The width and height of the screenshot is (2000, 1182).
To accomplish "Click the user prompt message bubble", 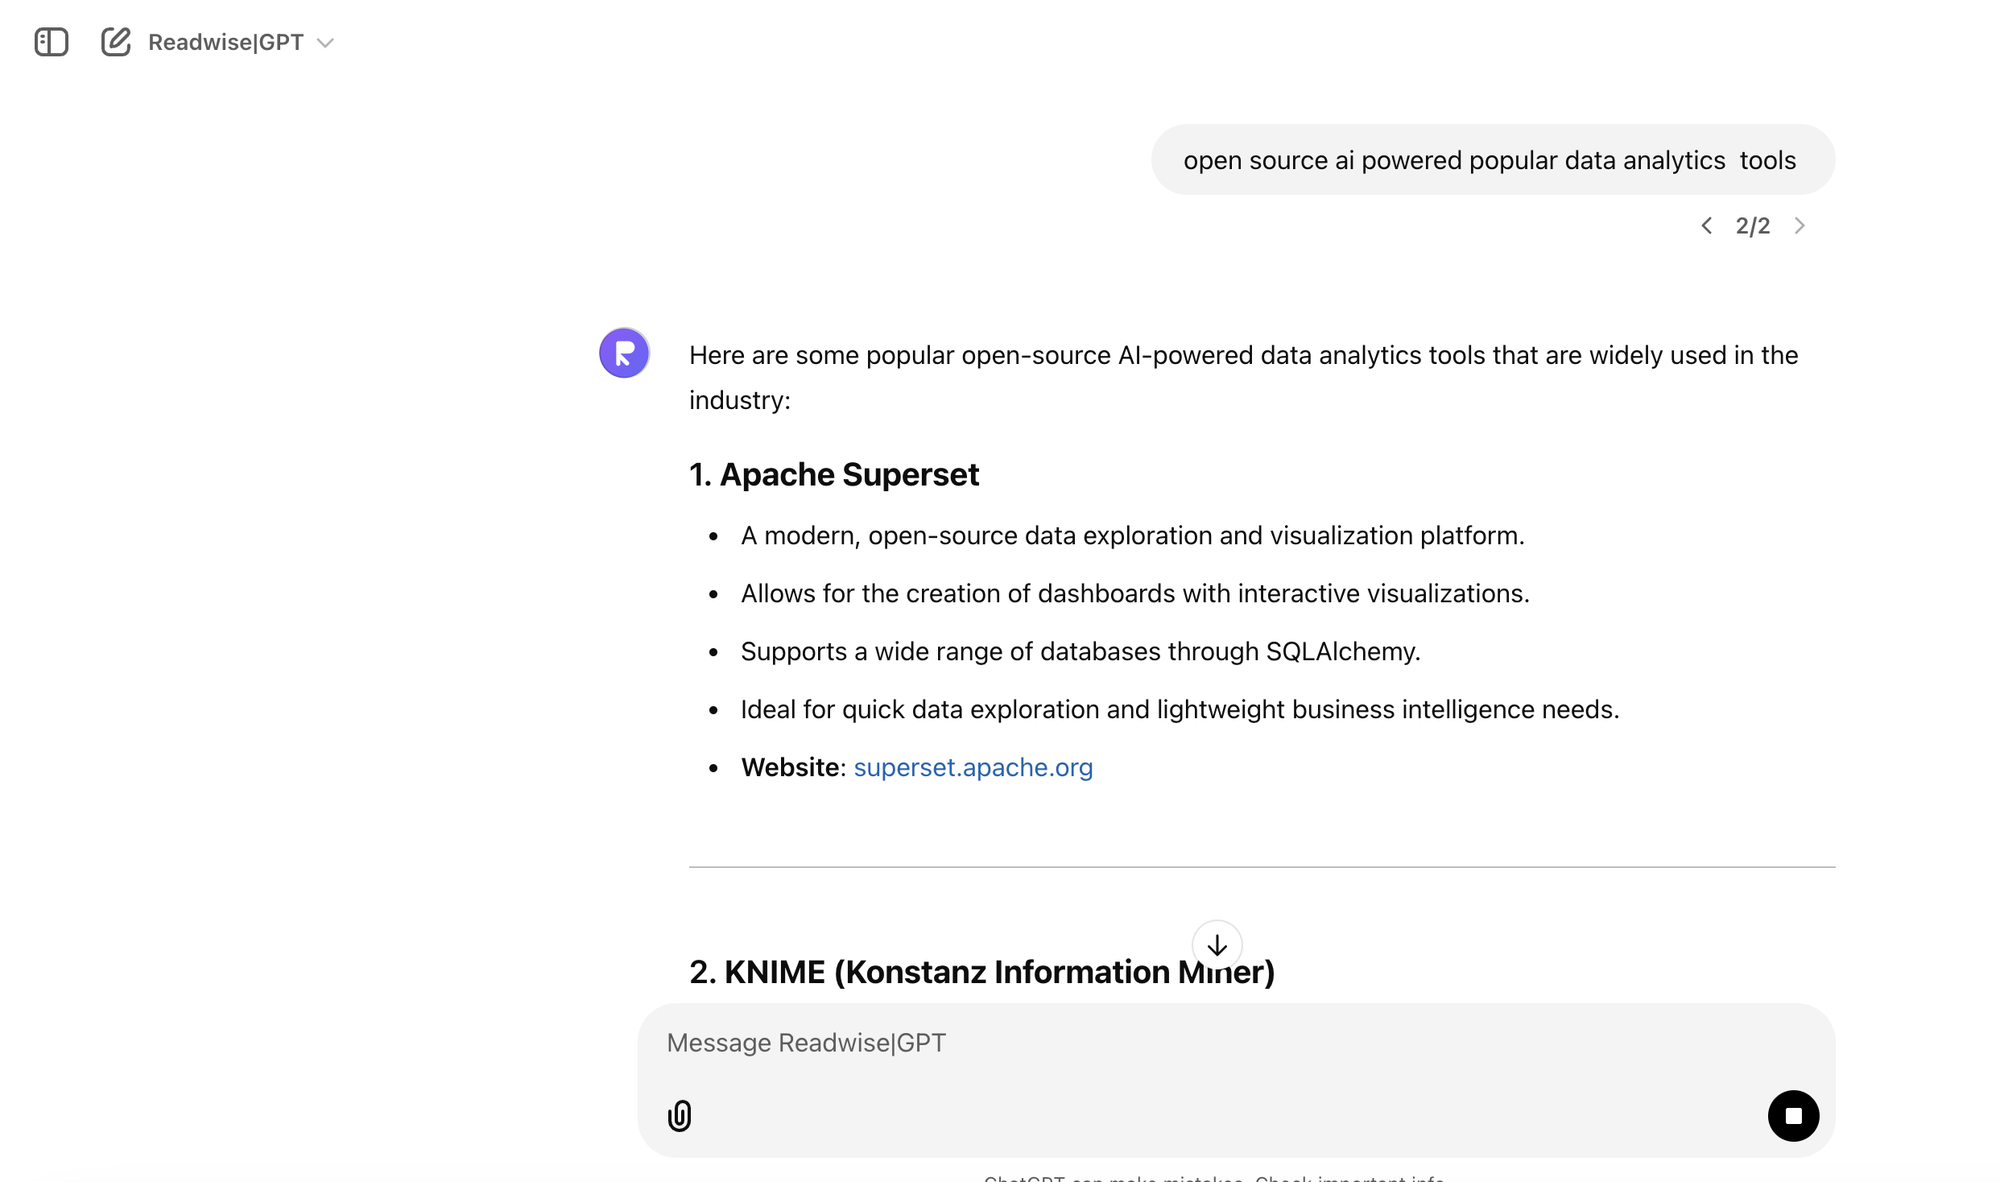I will tap(1490, 160).
